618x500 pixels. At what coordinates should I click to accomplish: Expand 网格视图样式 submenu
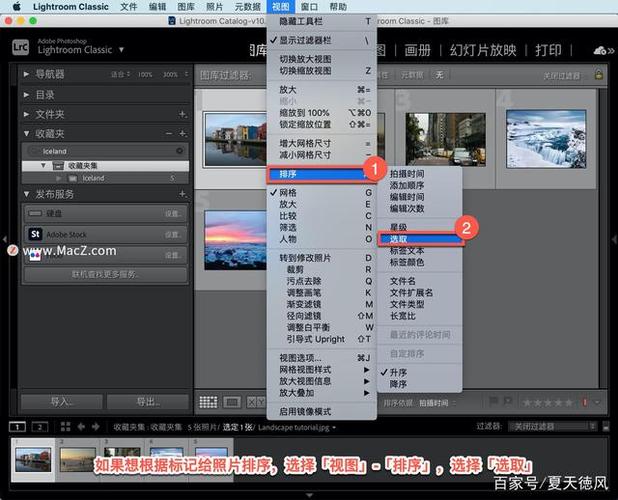tap(322, 370)
